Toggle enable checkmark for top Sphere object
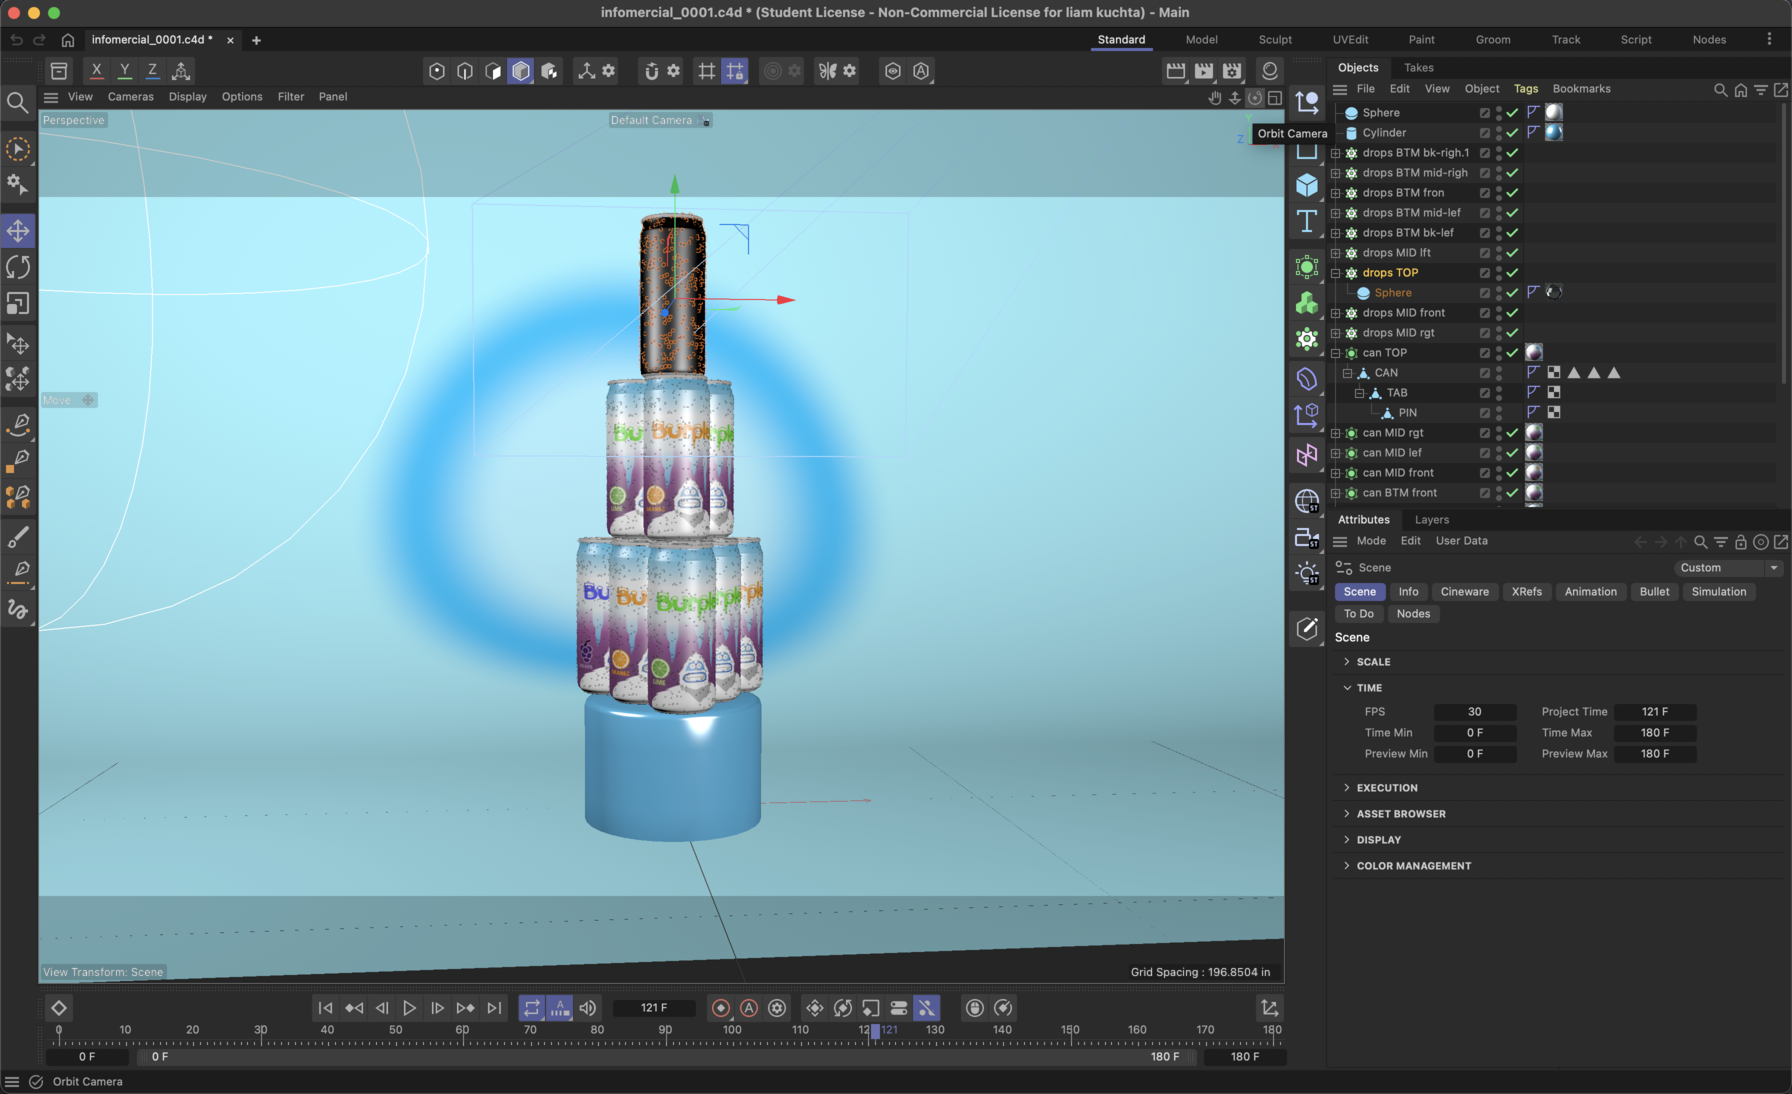 [x=1513, y=113]
